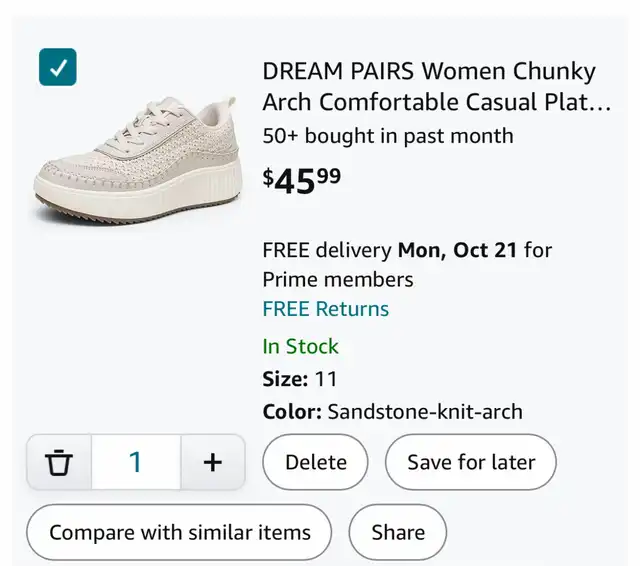Screen dimensions: 640x566
Task: Click the Save for later button
Action: coord(470,462)
